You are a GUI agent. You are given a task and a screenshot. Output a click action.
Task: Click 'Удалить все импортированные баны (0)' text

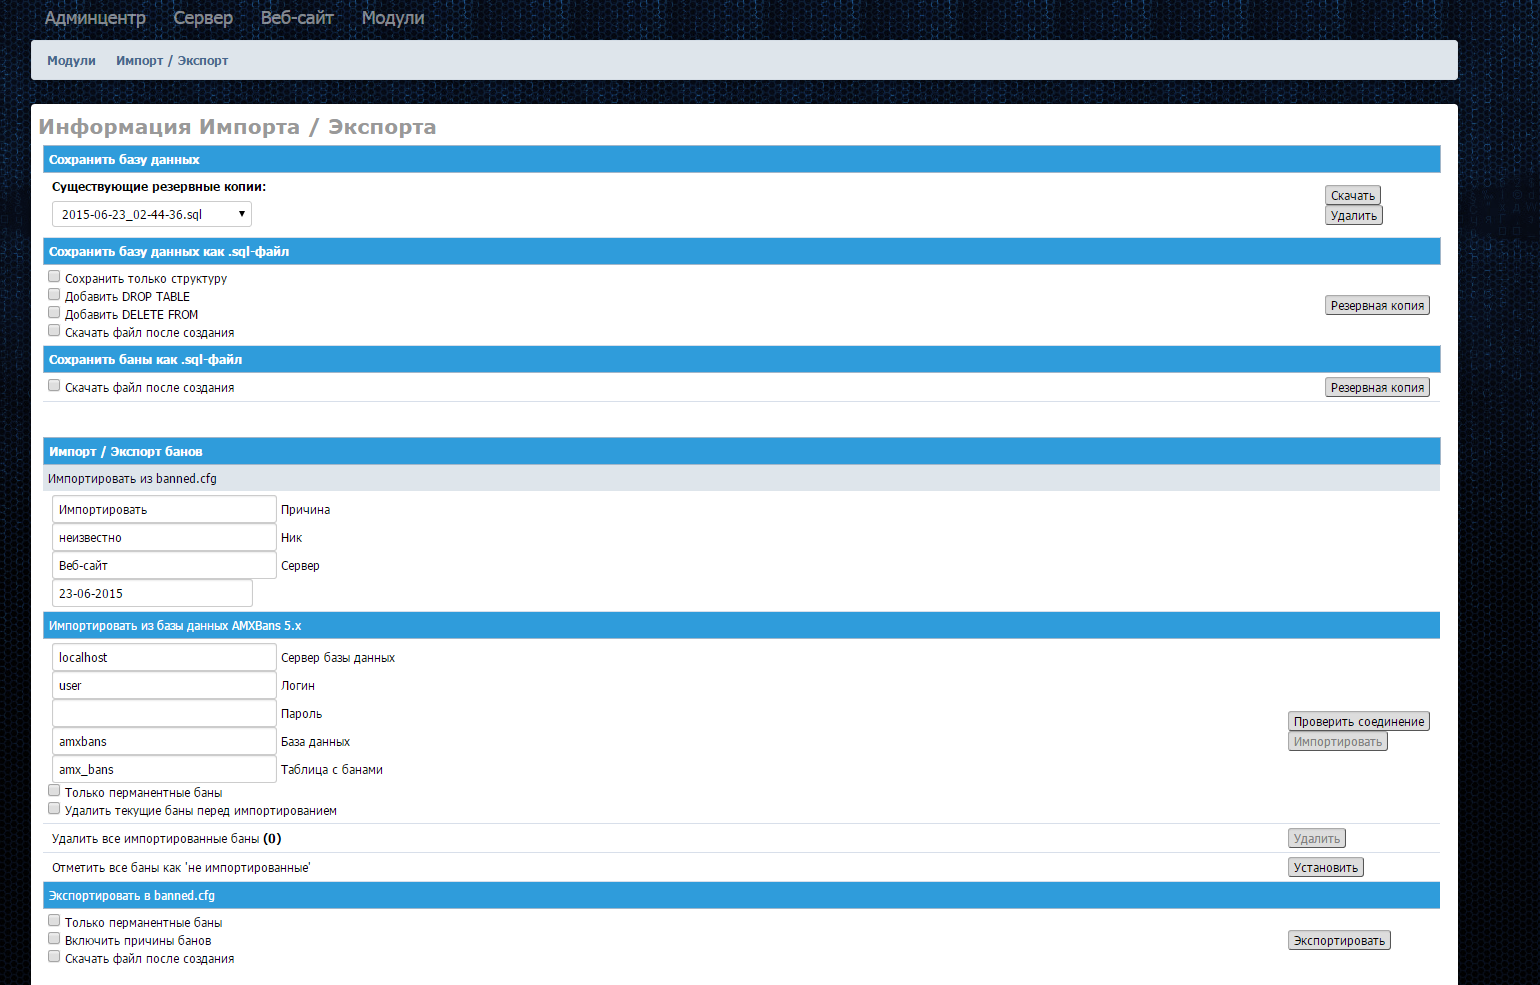point(167,839)
